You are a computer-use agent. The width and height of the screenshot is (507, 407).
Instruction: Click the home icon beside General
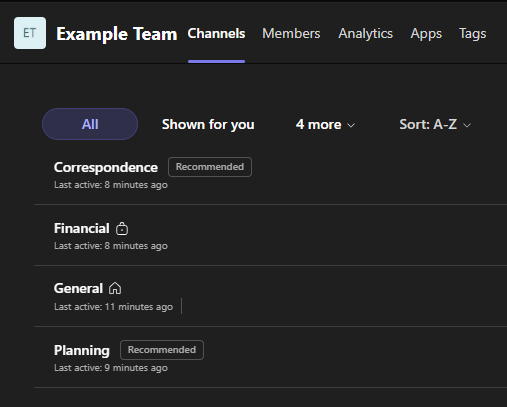click(115, 288)
